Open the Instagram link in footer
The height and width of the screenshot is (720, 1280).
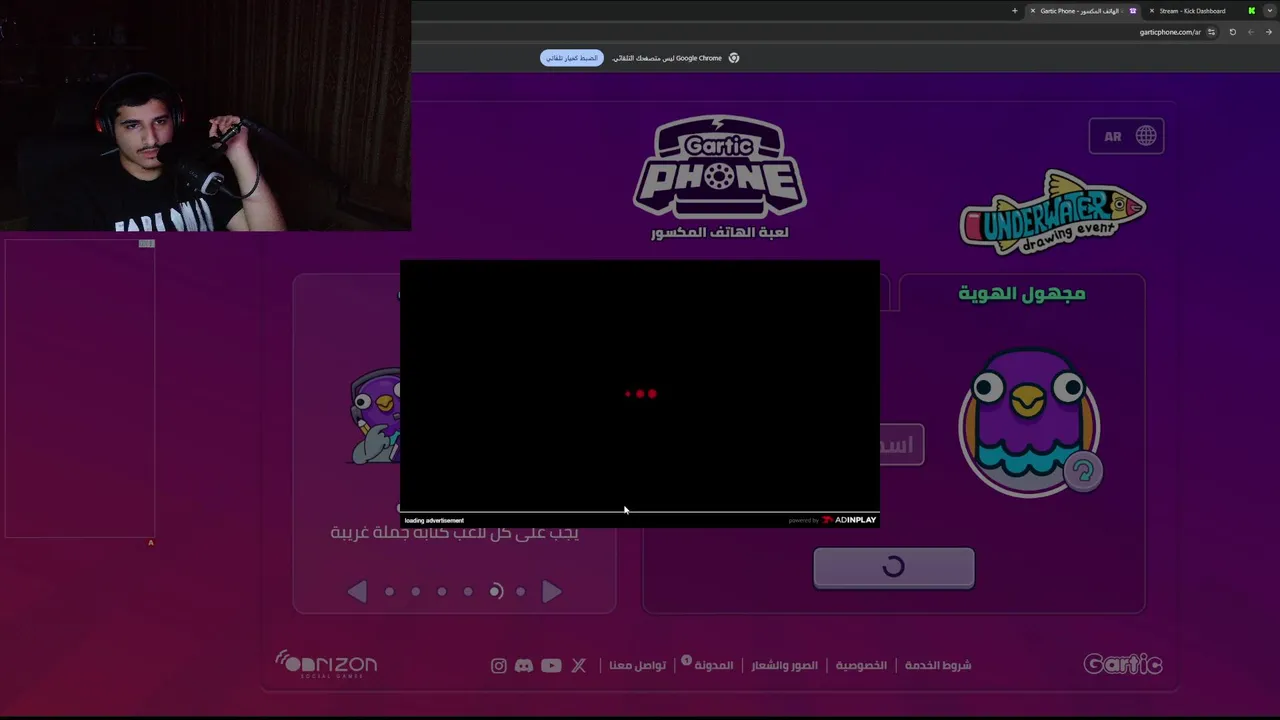click(499, 665)
